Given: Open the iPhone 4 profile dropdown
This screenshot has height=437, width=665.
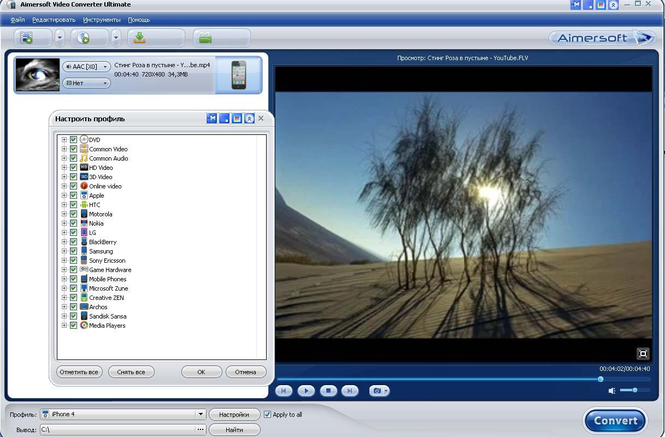Looking at the screenshot, I should [x=200, y=414].
